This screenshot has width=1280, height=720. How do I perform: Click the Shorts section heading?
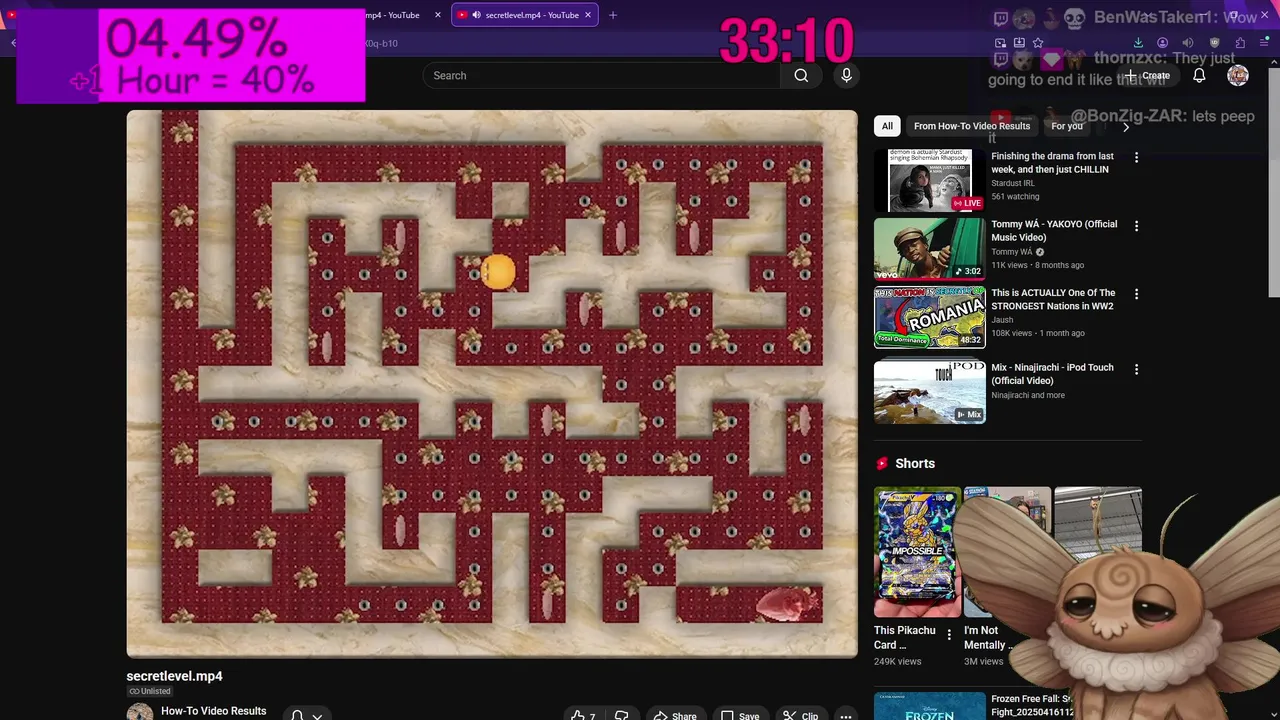point(915,464)
